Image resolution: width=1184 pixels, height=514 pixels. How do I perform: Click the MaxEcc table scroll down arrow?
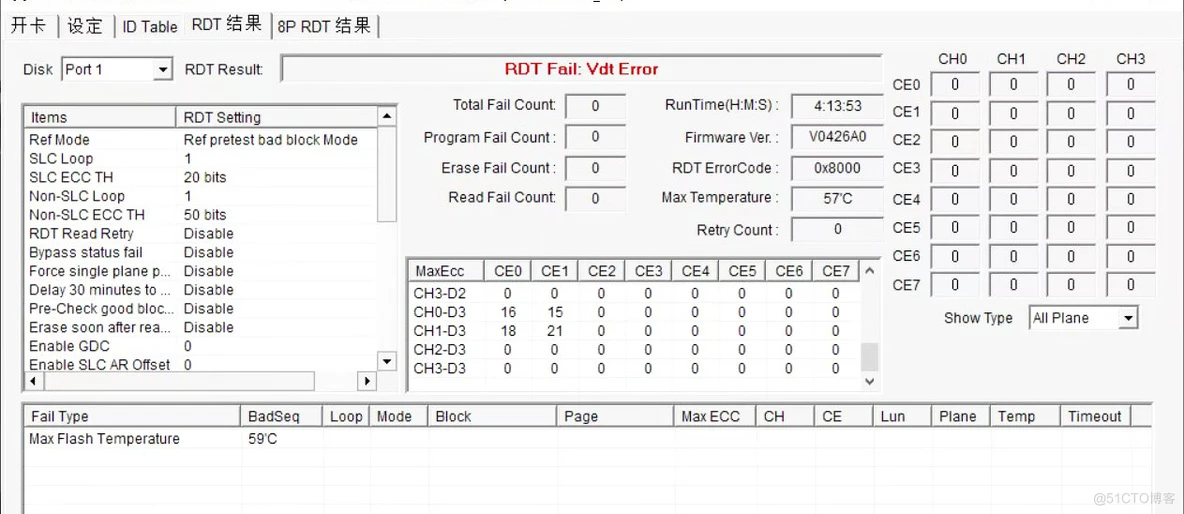tap(869, 381)
